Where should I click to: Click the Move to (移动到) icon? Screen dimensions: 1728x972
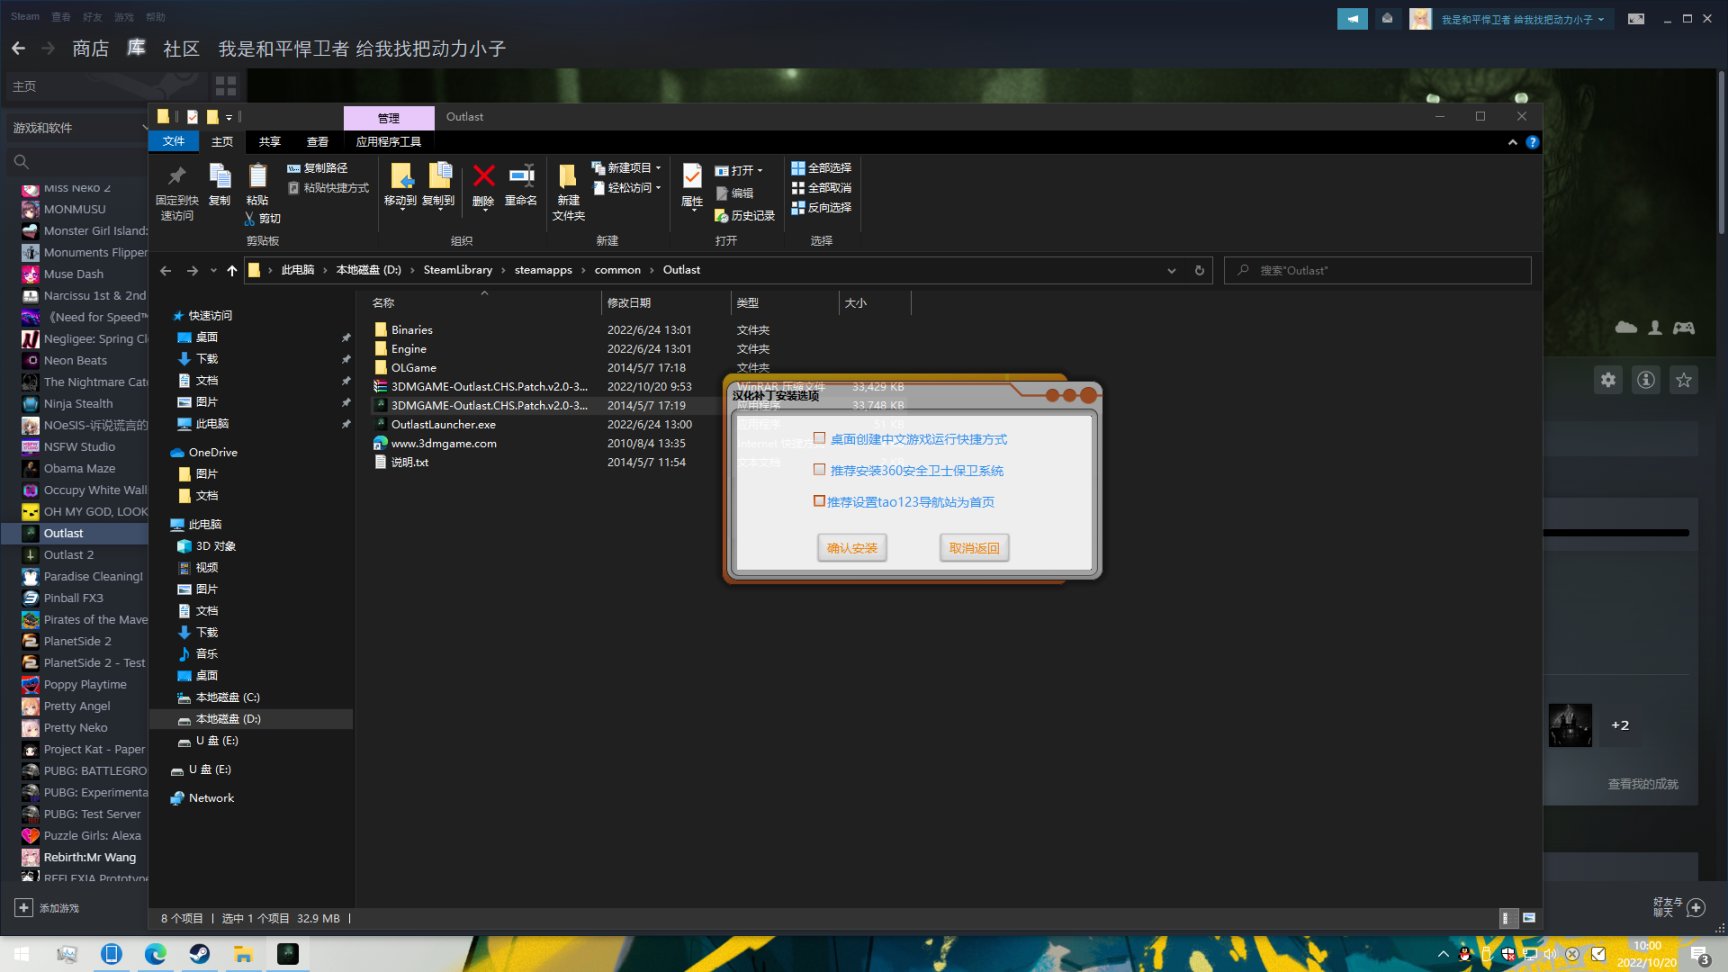click(x=401, y=177)
